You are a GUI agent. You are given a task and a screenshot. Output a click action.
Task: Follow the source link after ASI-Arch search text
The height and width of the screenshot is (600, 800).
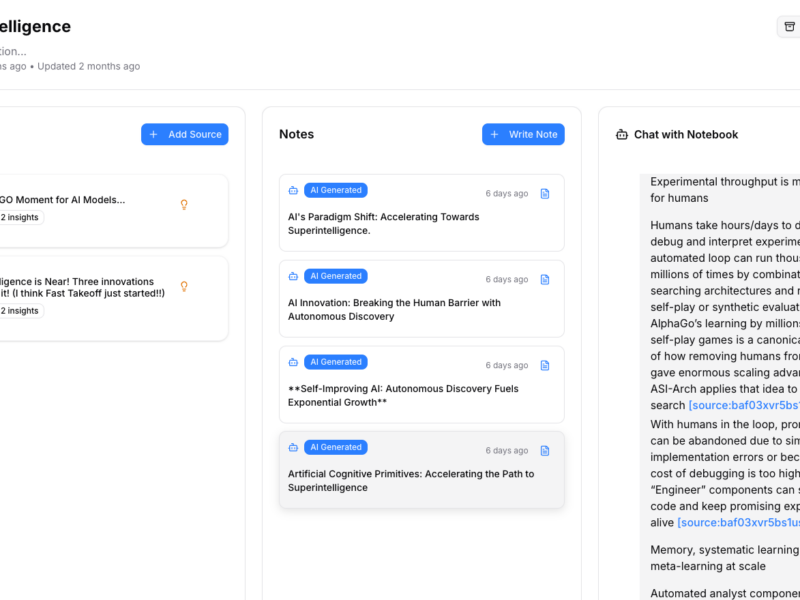tap(744, 405)
